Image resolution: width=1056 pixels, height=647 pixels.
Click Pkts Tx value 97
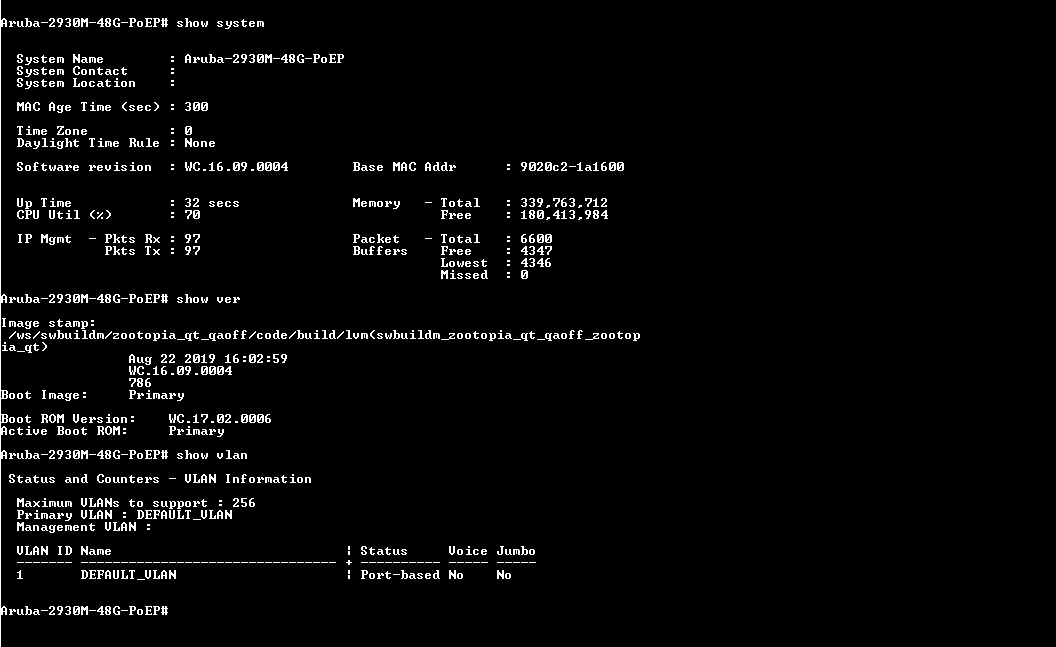192,251
